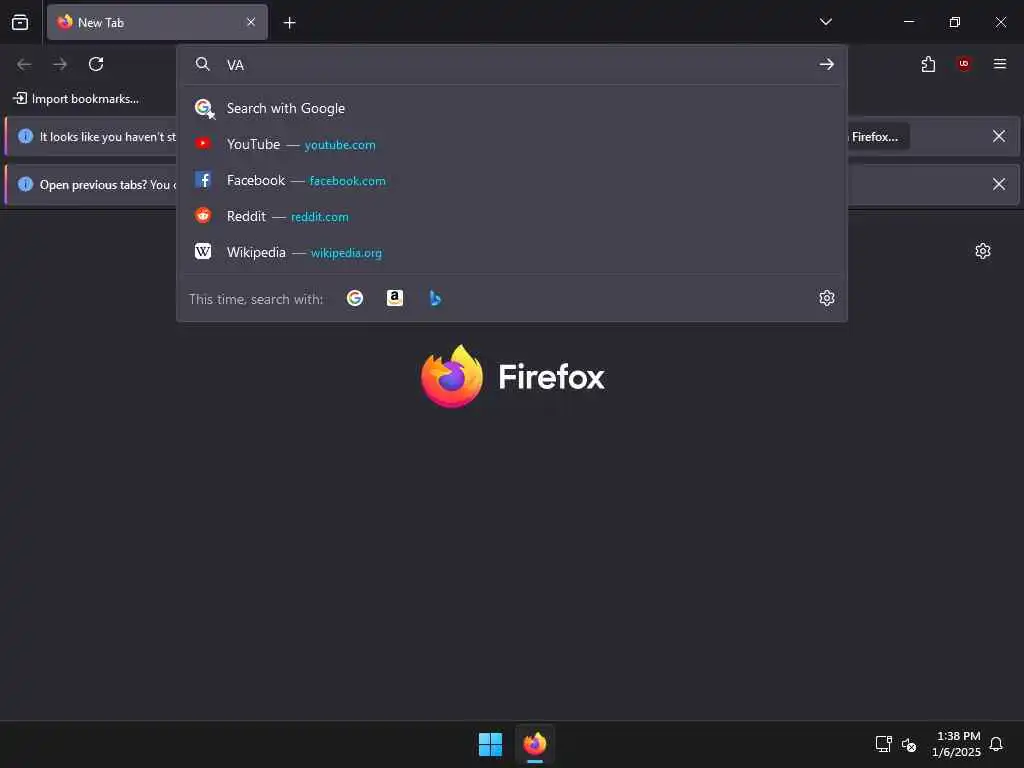Open the uBlock Origin extension icon

pos(964,64)
